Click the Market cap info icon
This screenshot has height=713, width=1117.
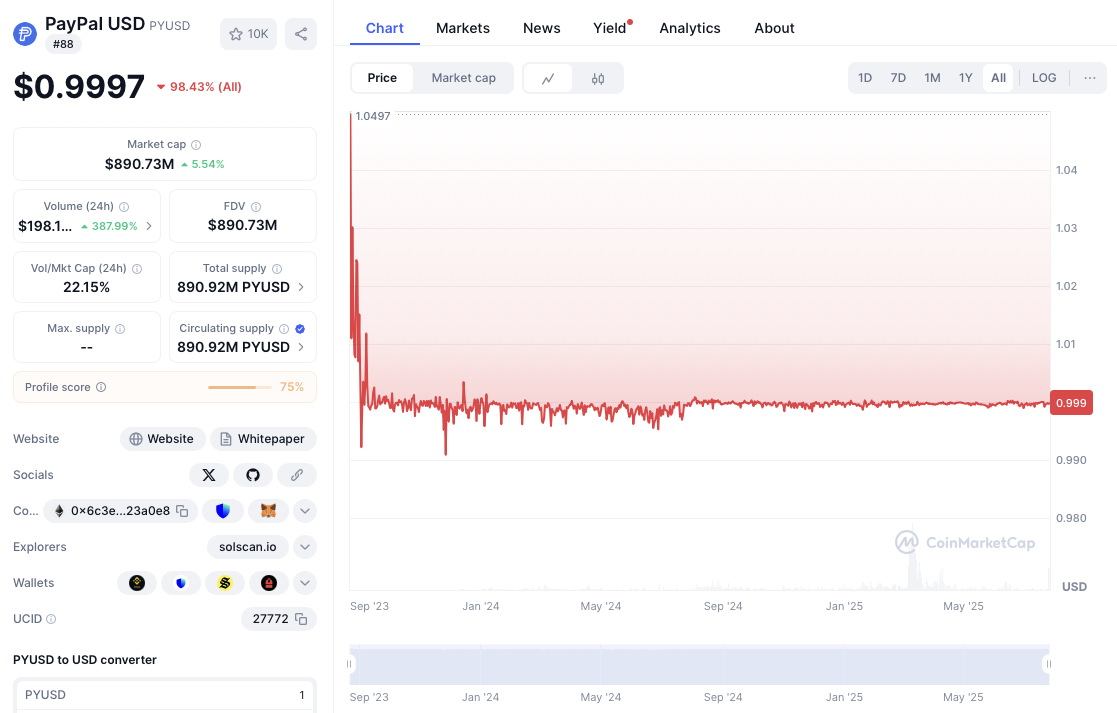click(196, 145)
